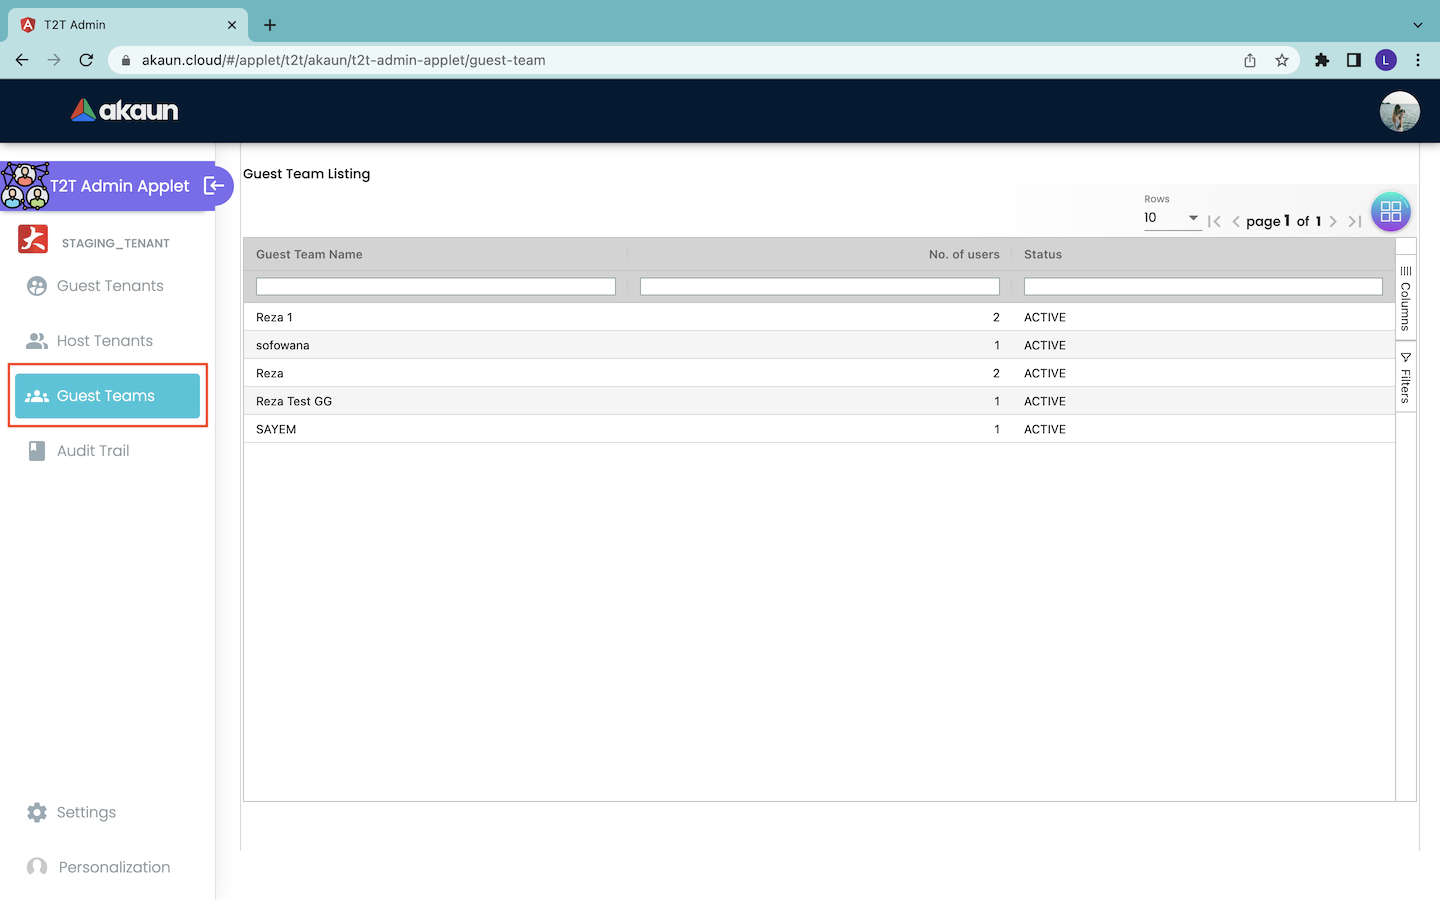Open the browser extensions puzzle icon
Screen dimensions: 1440x900
pos(1322,60)
